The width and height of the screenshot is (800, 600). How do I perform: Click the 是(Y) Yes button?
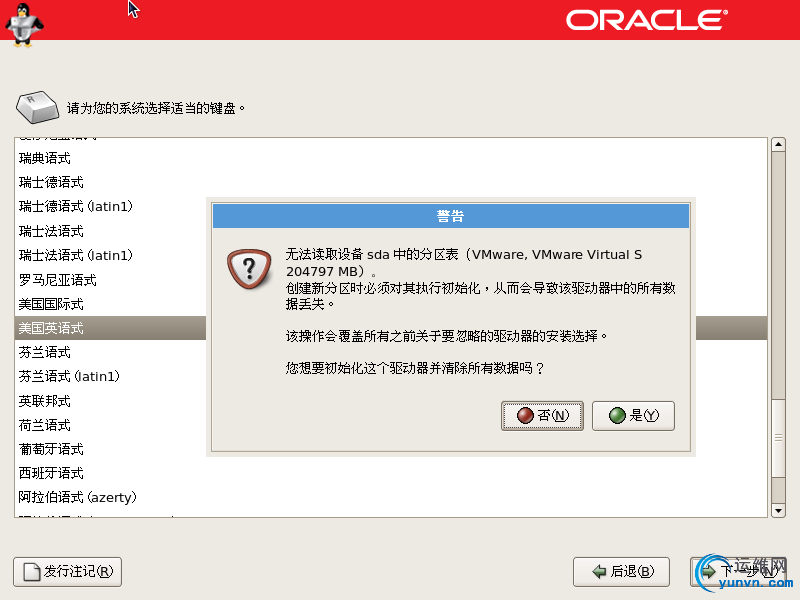tap(633, 416)
